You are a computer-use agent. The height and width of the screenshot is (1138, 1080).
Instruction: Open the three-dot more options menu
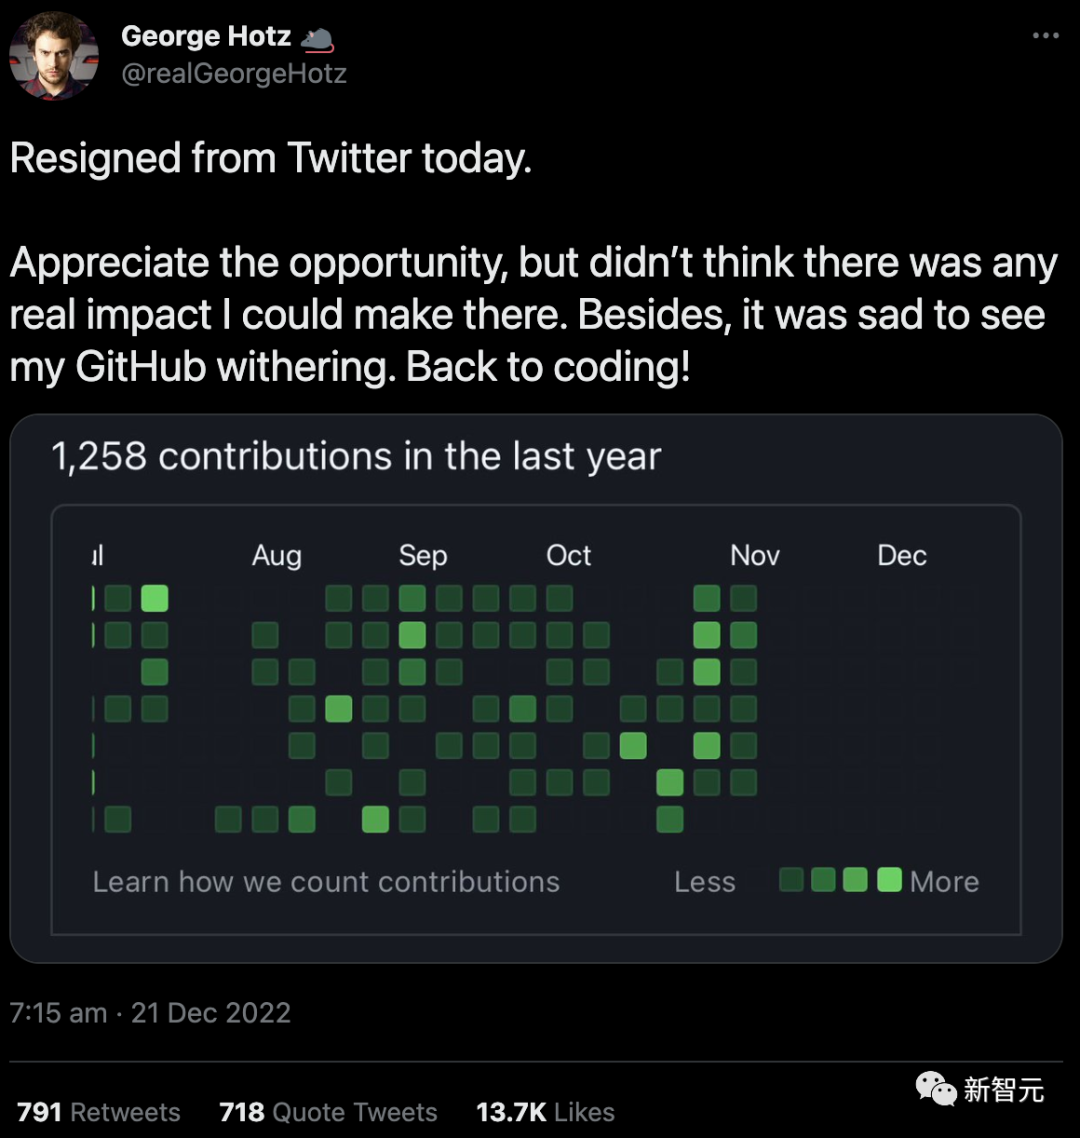click(1045, 36)
